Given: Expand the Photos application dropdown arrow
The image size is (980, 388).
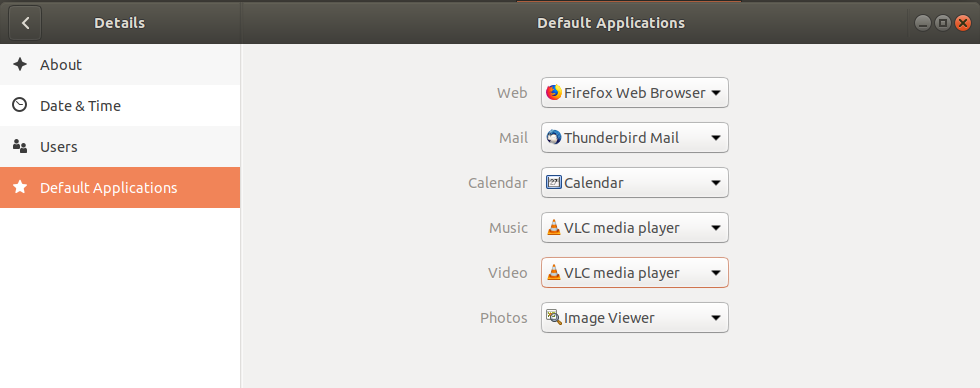Looking at the screenshot, I should (716, 318).
